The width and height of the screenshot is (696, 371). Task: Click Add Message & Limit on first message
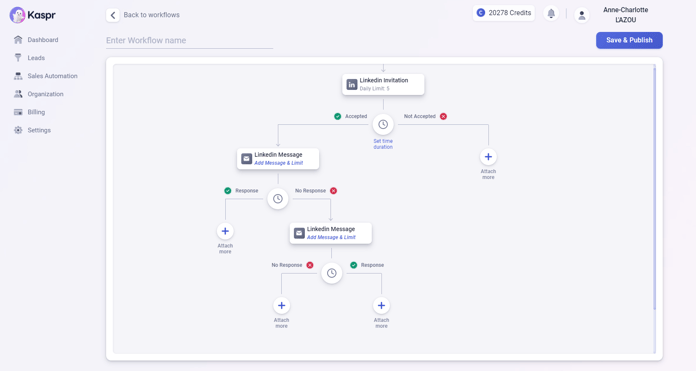(x=279, y=163)
